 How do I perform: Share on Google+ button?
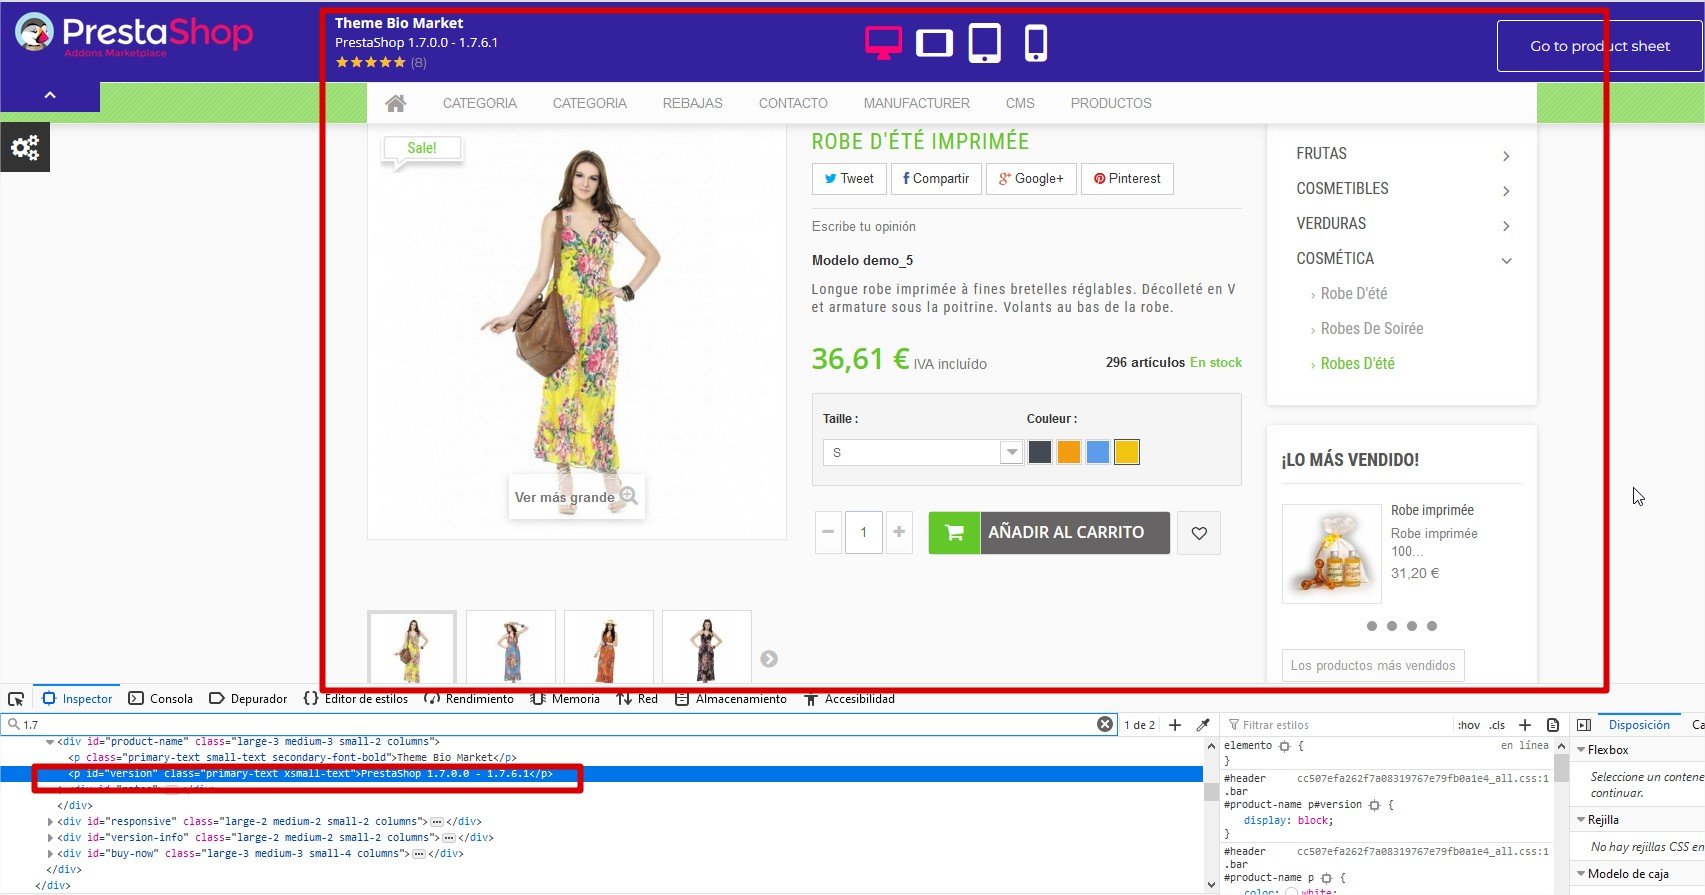point(1031,179)
